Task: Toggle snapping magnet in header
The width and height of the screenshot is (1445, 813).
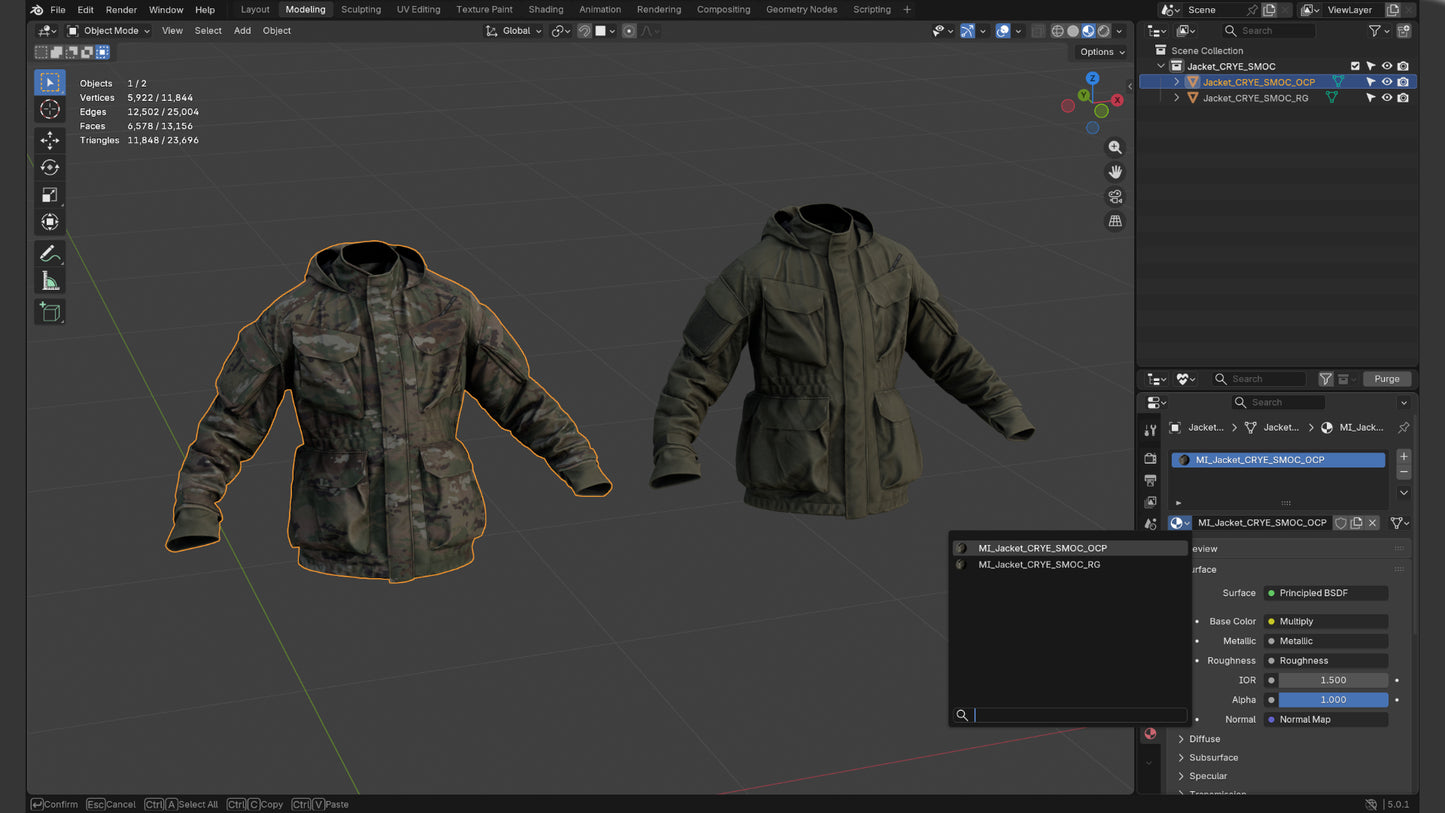Action: tap(585, 31)
